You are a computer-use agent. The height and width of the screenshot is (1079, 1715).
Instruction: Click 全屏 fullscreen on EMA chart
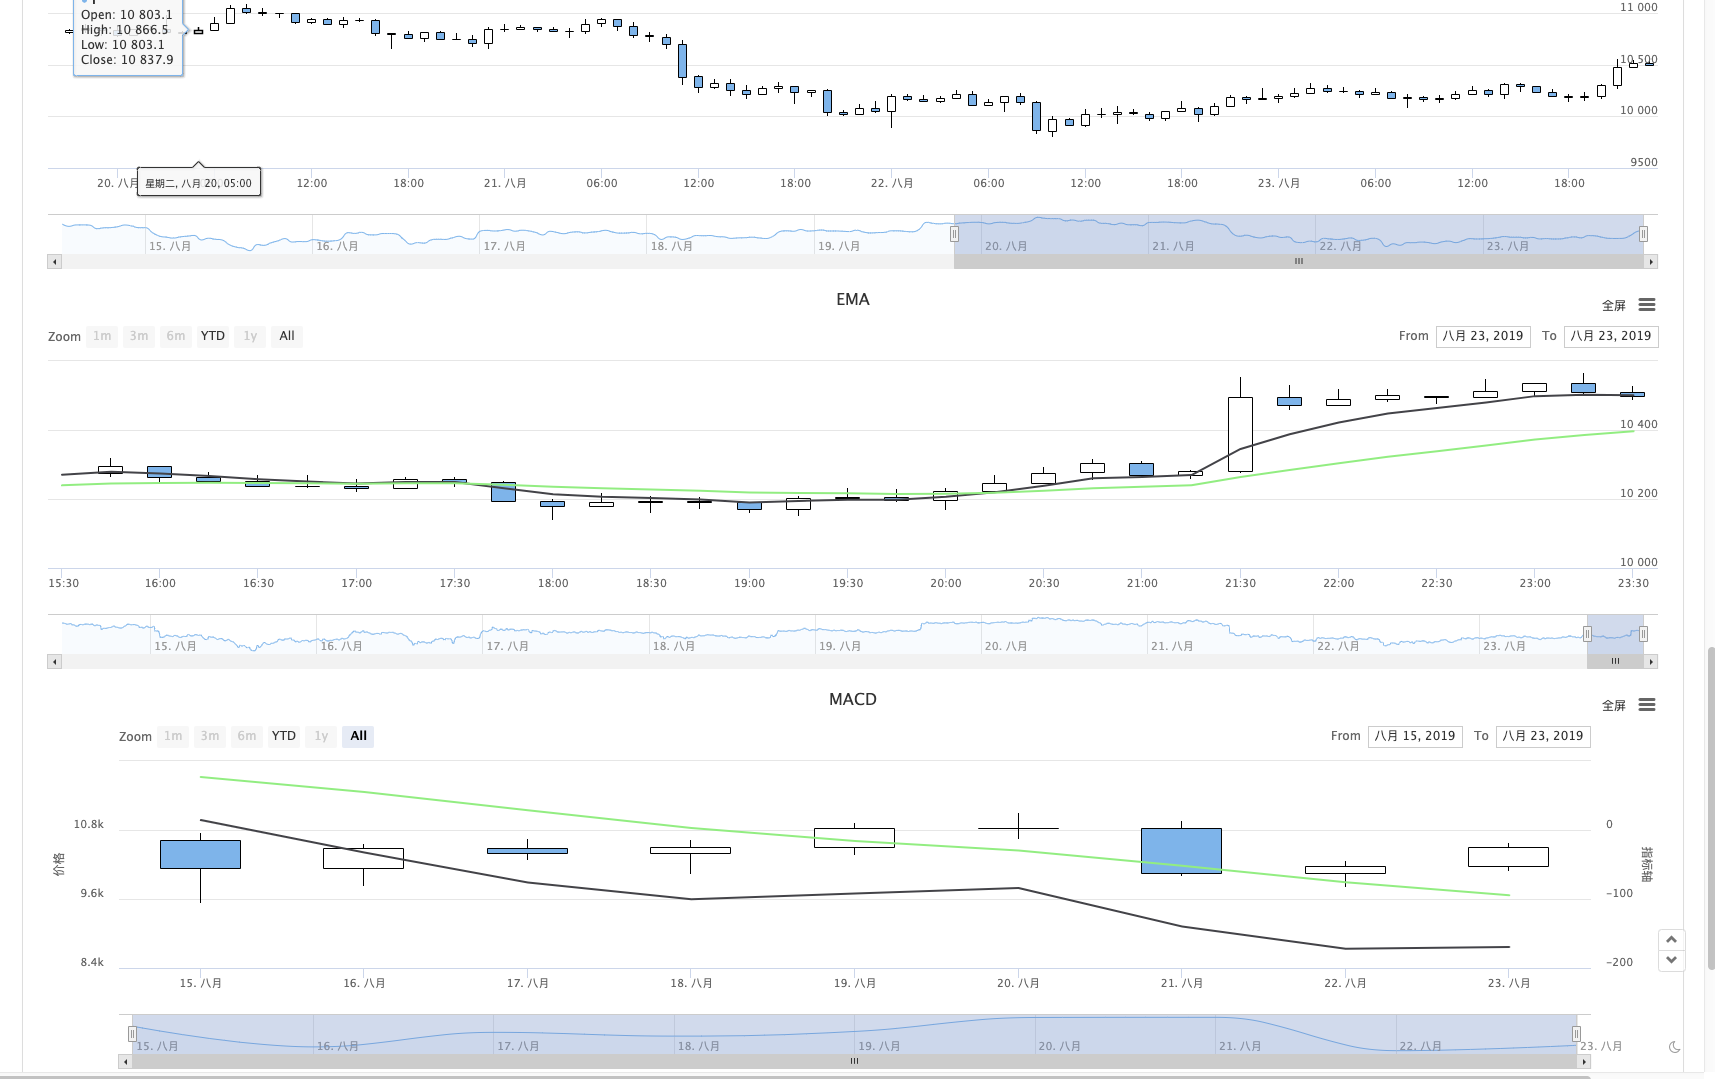tap(1614, 306)
